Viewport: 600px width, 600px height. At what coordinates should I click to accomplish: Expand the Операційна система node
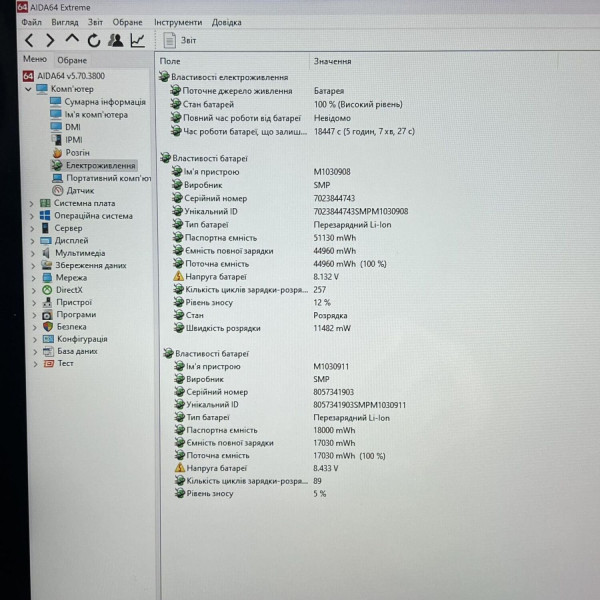[32, 216]
